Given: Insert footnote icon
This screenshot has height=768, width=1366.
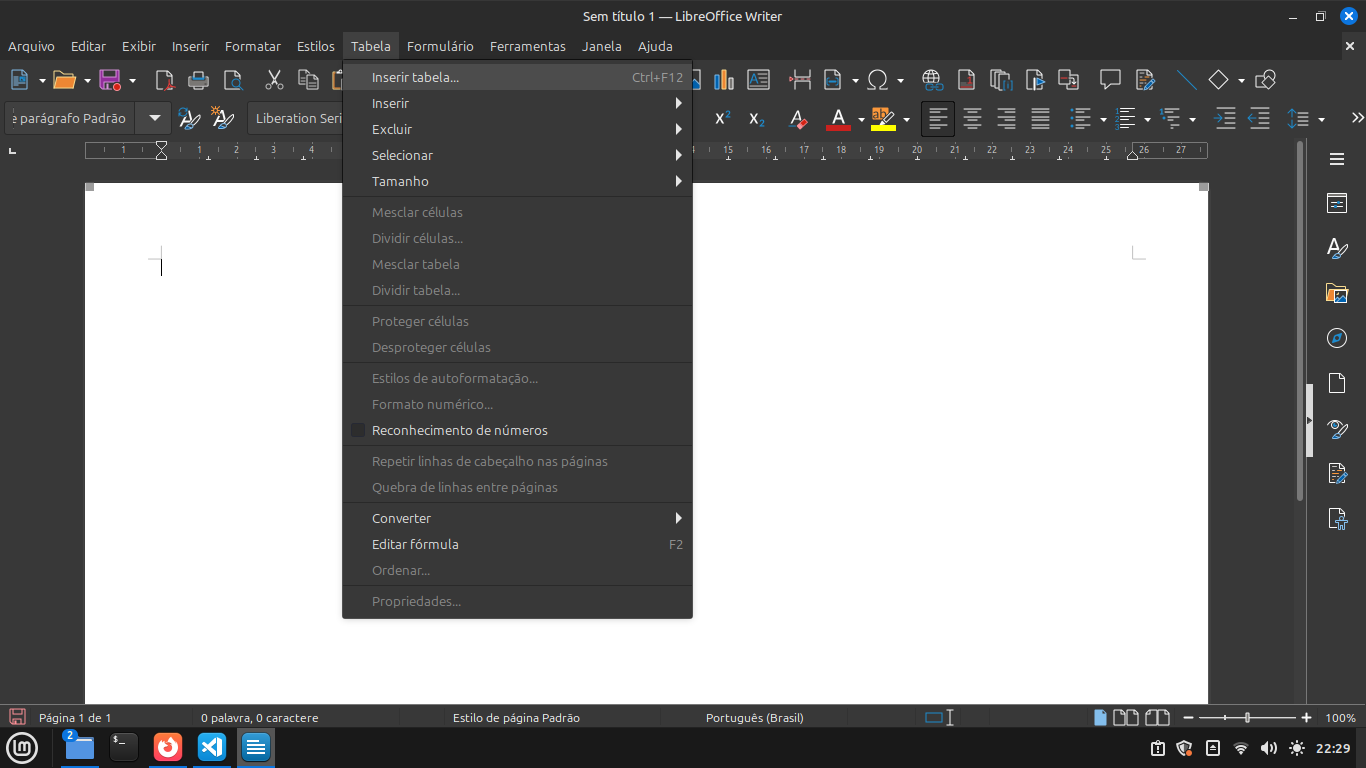Looking at the screenshot, I should [966, 80].
